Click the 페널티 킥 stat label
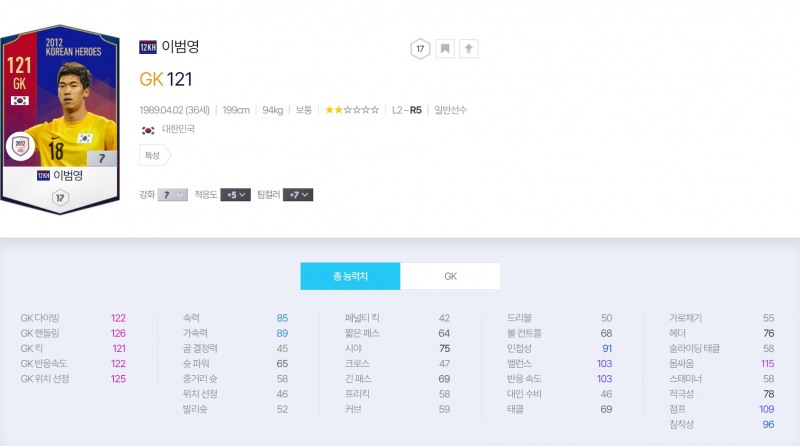800x446 pixels. point(362,318)
